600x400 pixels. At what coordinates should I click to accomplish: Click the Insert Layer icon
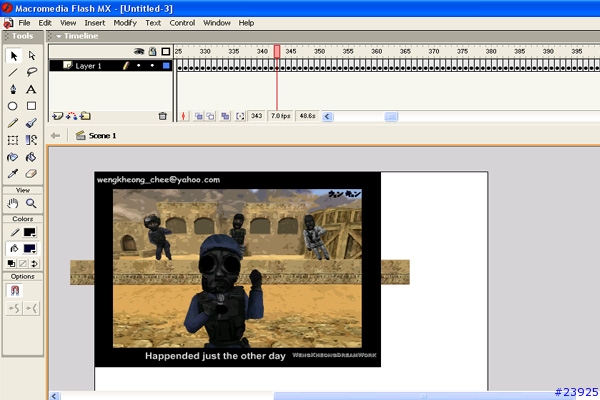(57, 116)
